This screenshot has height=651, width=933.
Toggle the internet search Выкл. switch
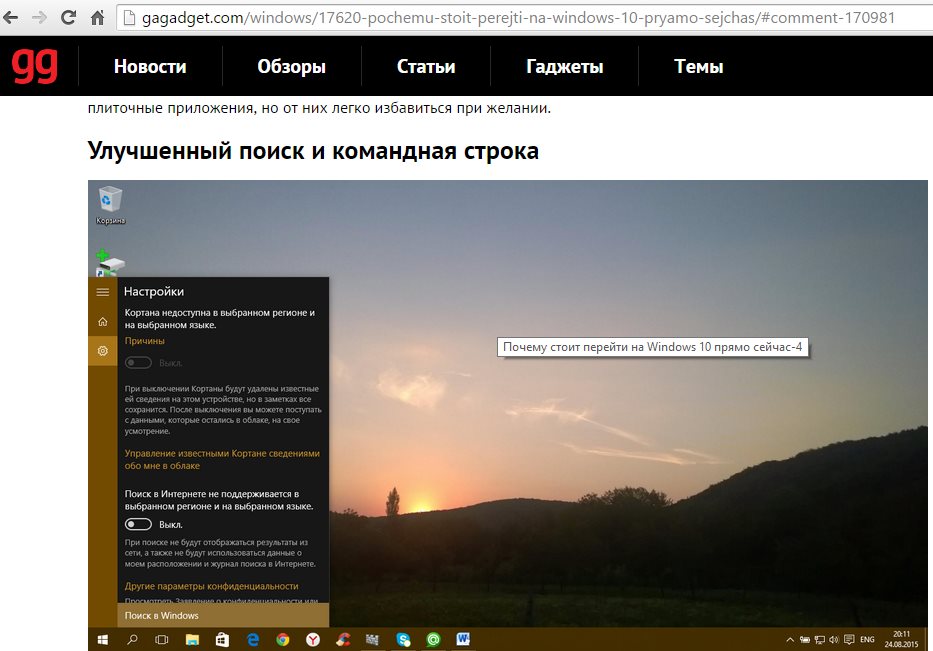click(x=138, y=524)
